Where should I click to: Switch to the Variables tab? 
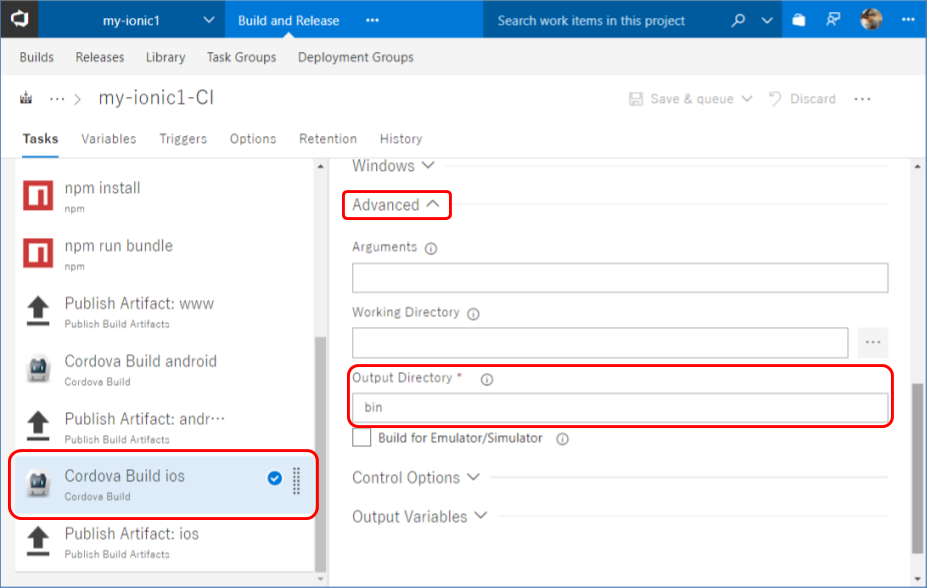point(108,139)
